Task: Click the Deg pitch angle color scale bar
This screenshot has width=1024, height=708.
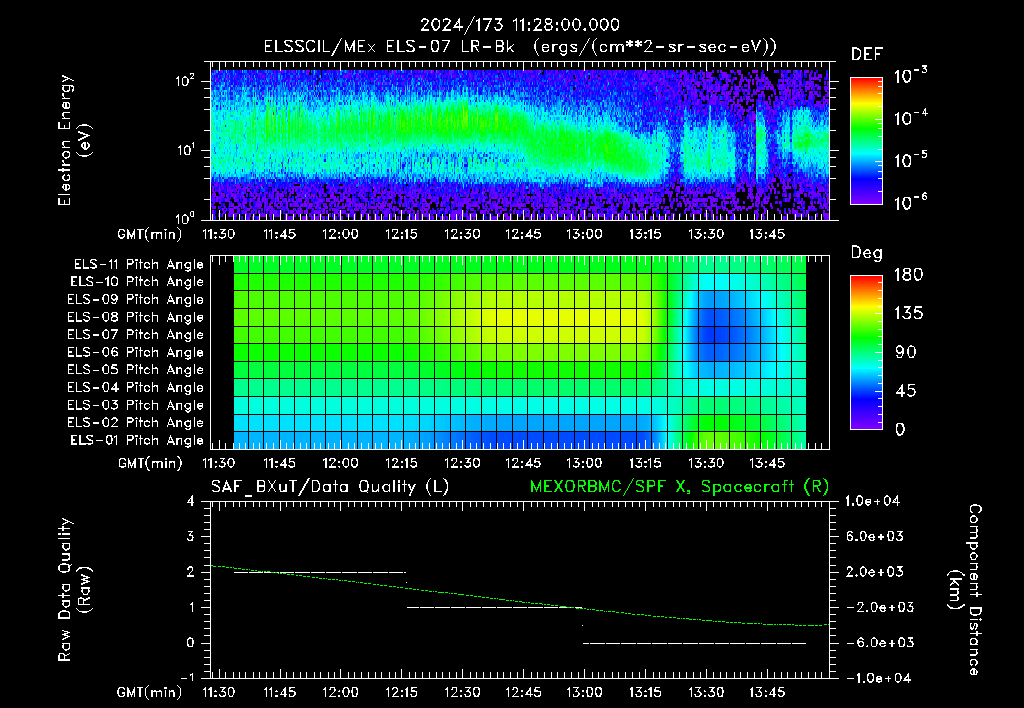Action: (866, 352)
